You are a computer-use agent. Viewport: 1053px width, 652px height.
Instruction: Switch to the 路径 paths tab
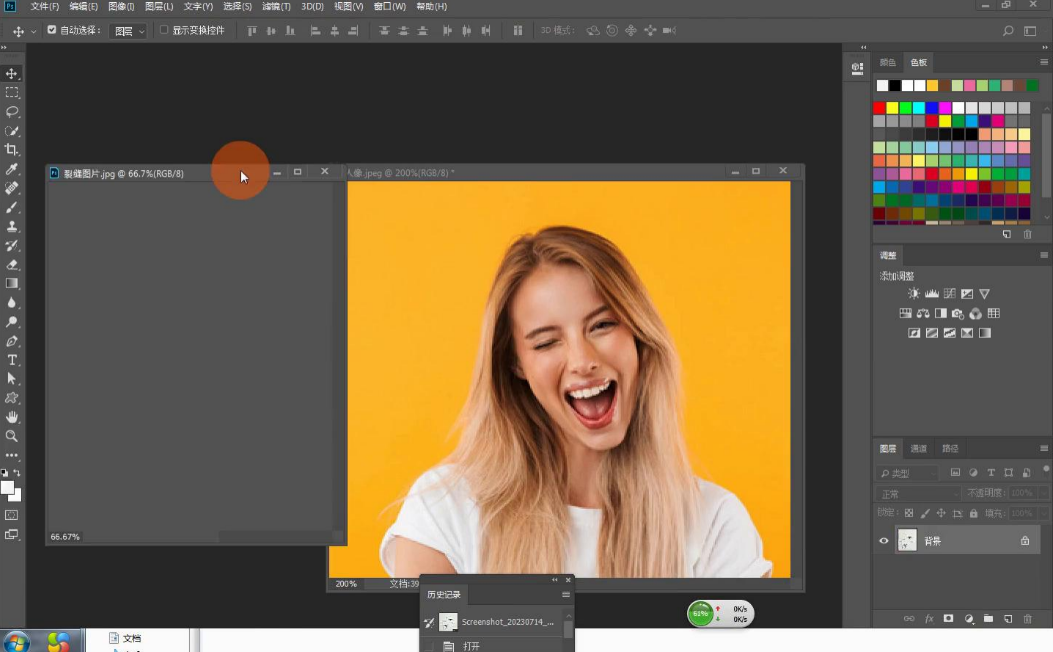(x=950, y=449)
